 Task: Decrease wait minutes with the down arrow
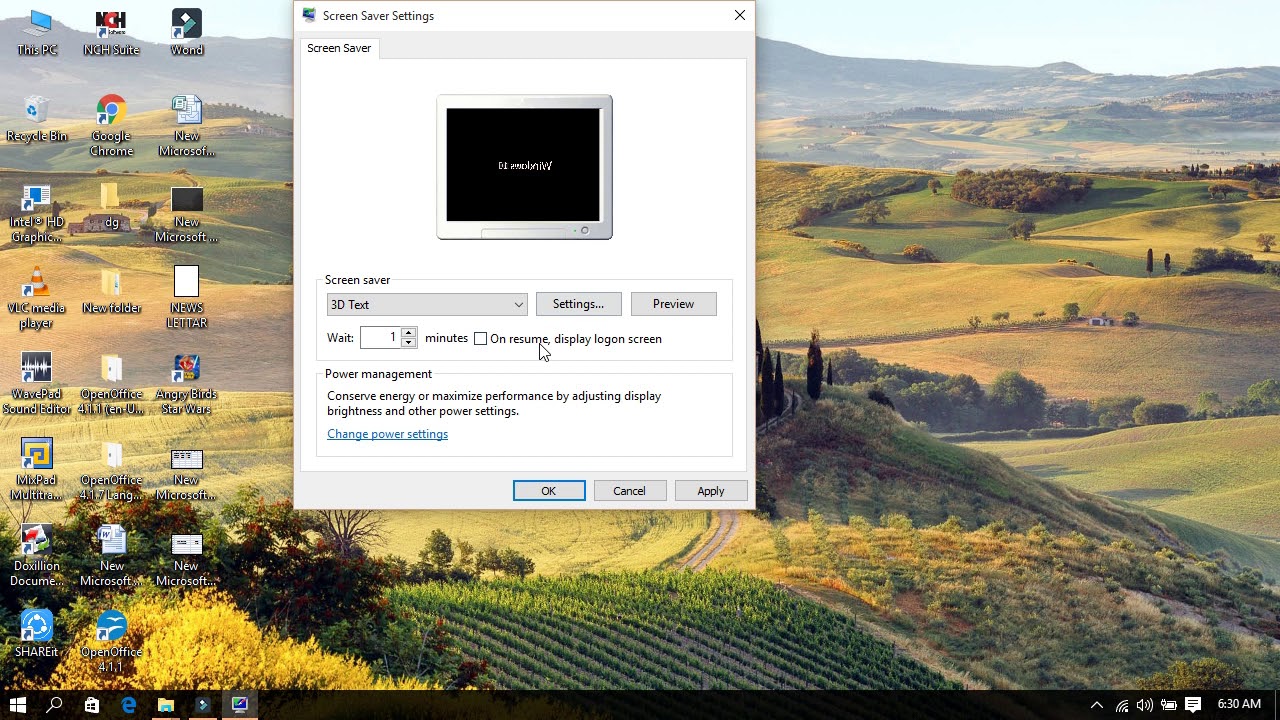pos(408,343)
